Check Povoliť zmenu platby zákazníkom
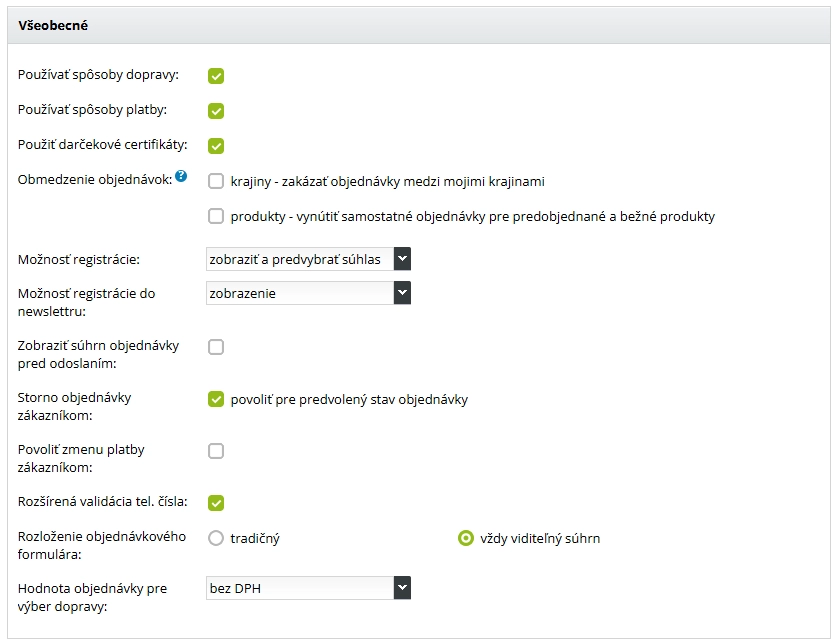The image size is (837, 642). click(216, 451)
